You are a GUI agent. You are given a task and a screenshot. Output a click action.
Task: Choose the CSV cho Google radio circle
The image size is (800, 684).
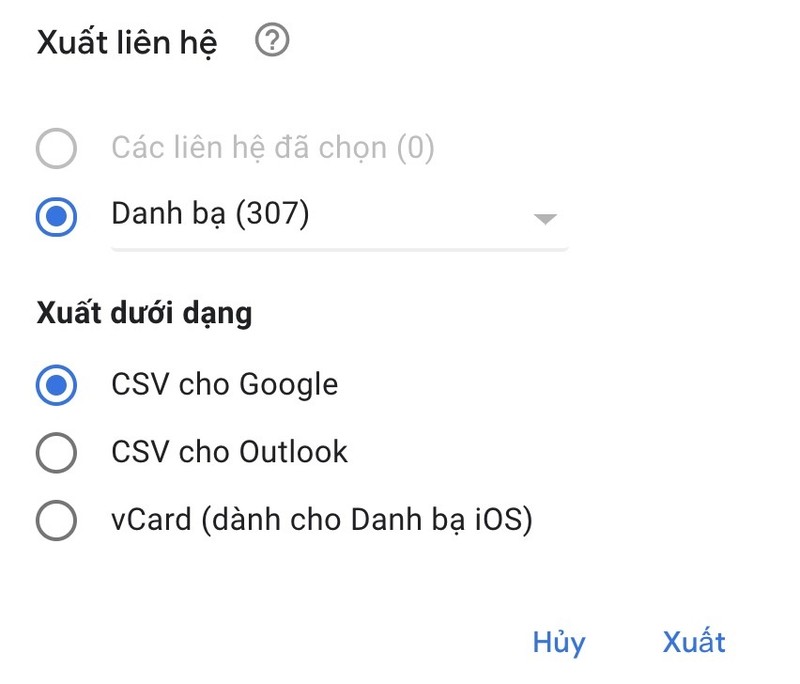[56, 385]
